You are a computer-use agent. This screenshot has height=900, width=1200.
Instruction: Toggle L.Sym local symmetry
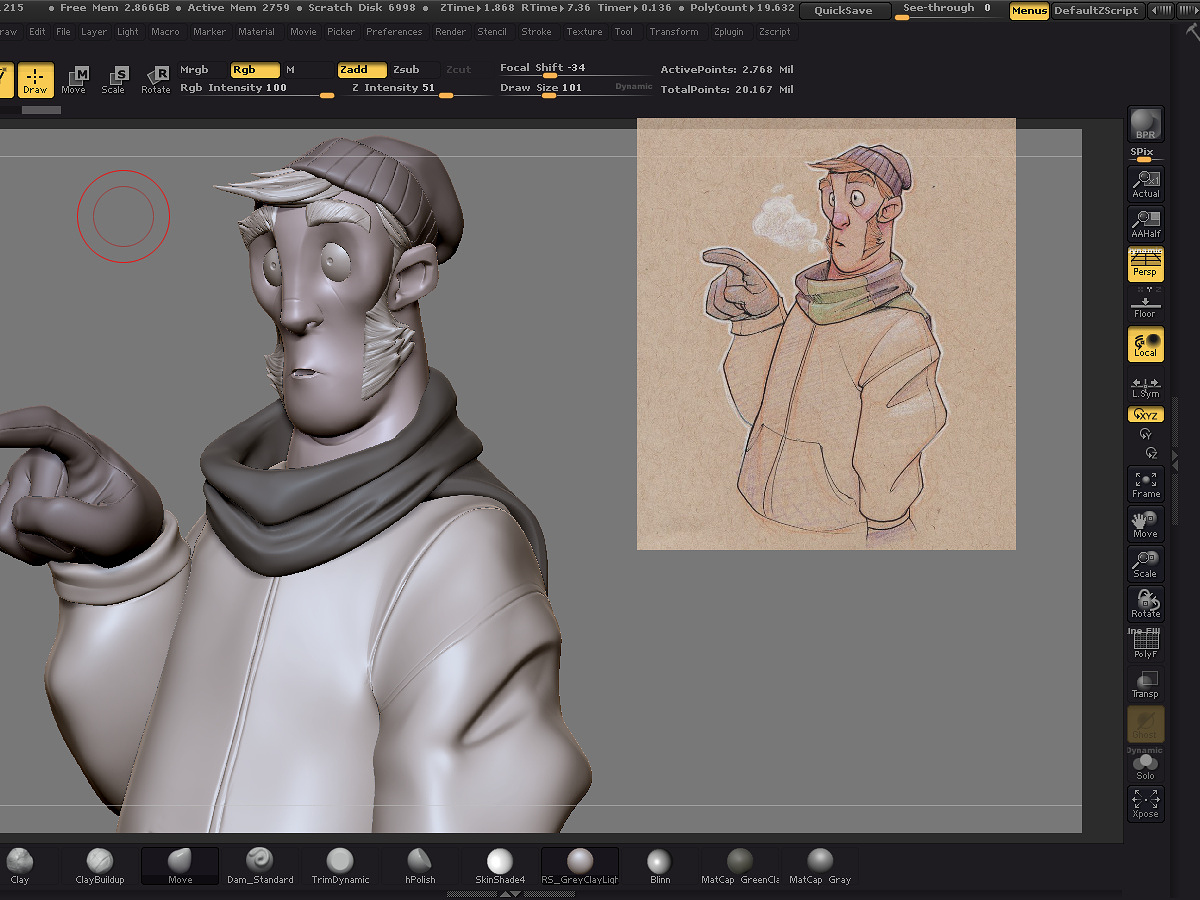[1145, 386]
